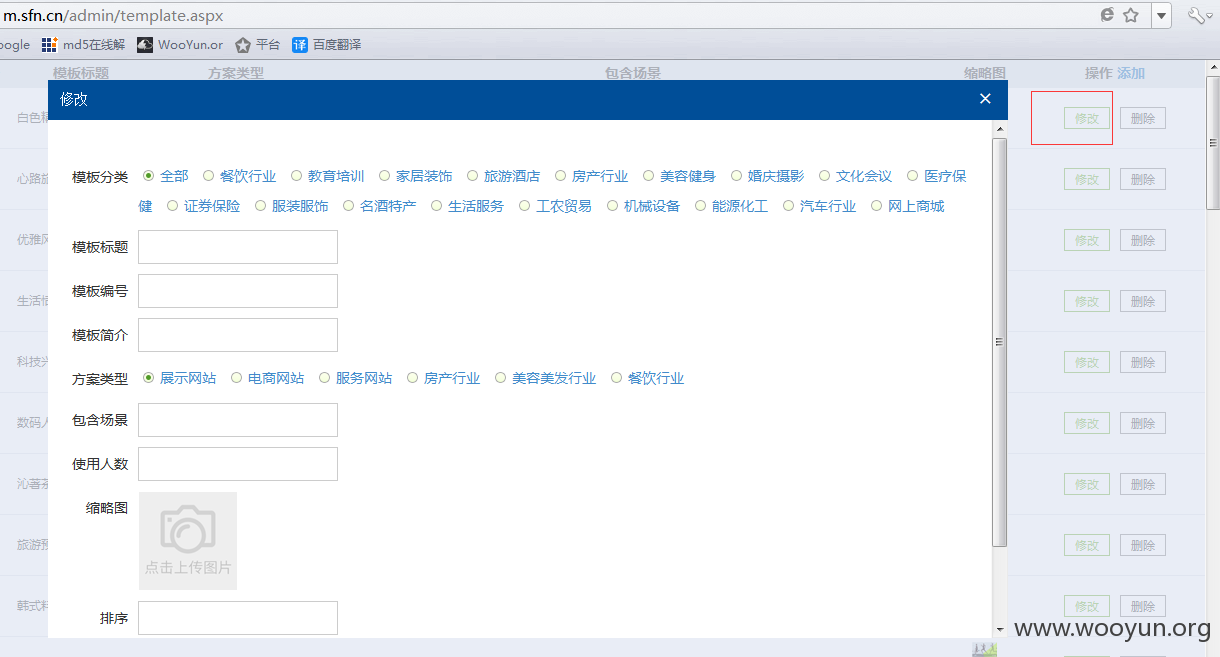Focus the 模板标题 input field
The height and width of the screenshot is (657, 1220).
238,247
